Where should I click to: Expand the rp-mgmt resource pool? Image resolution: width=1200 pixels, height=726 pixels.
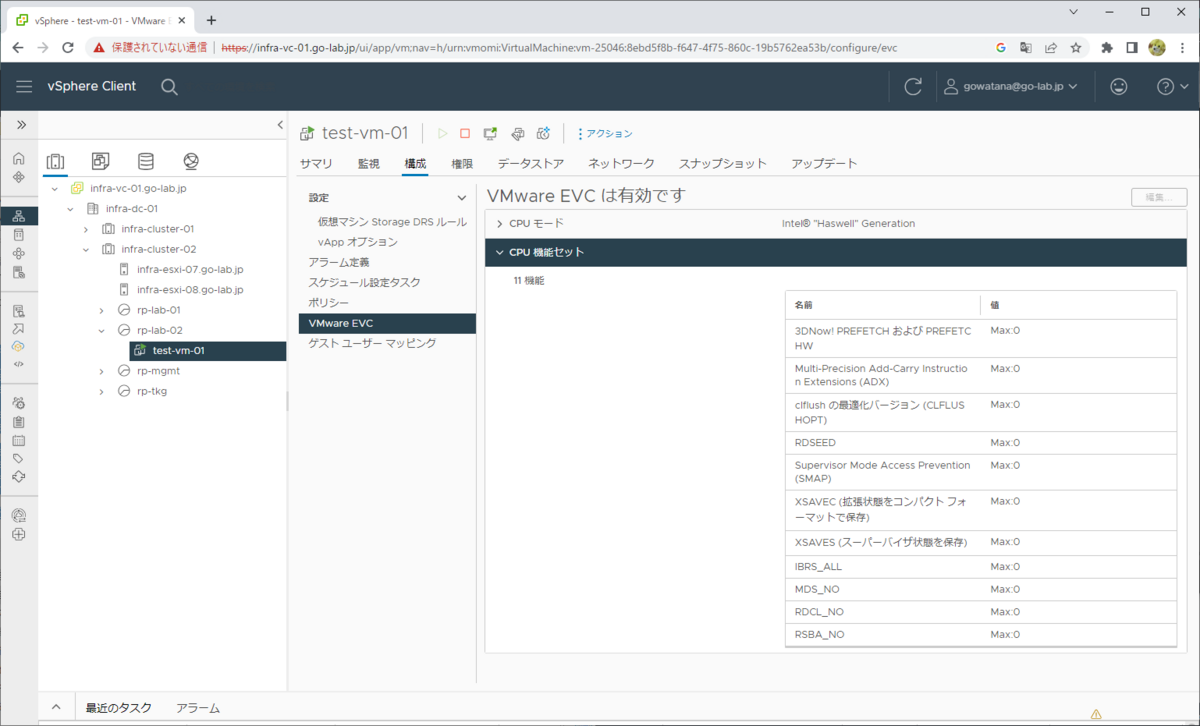[101, 371]
